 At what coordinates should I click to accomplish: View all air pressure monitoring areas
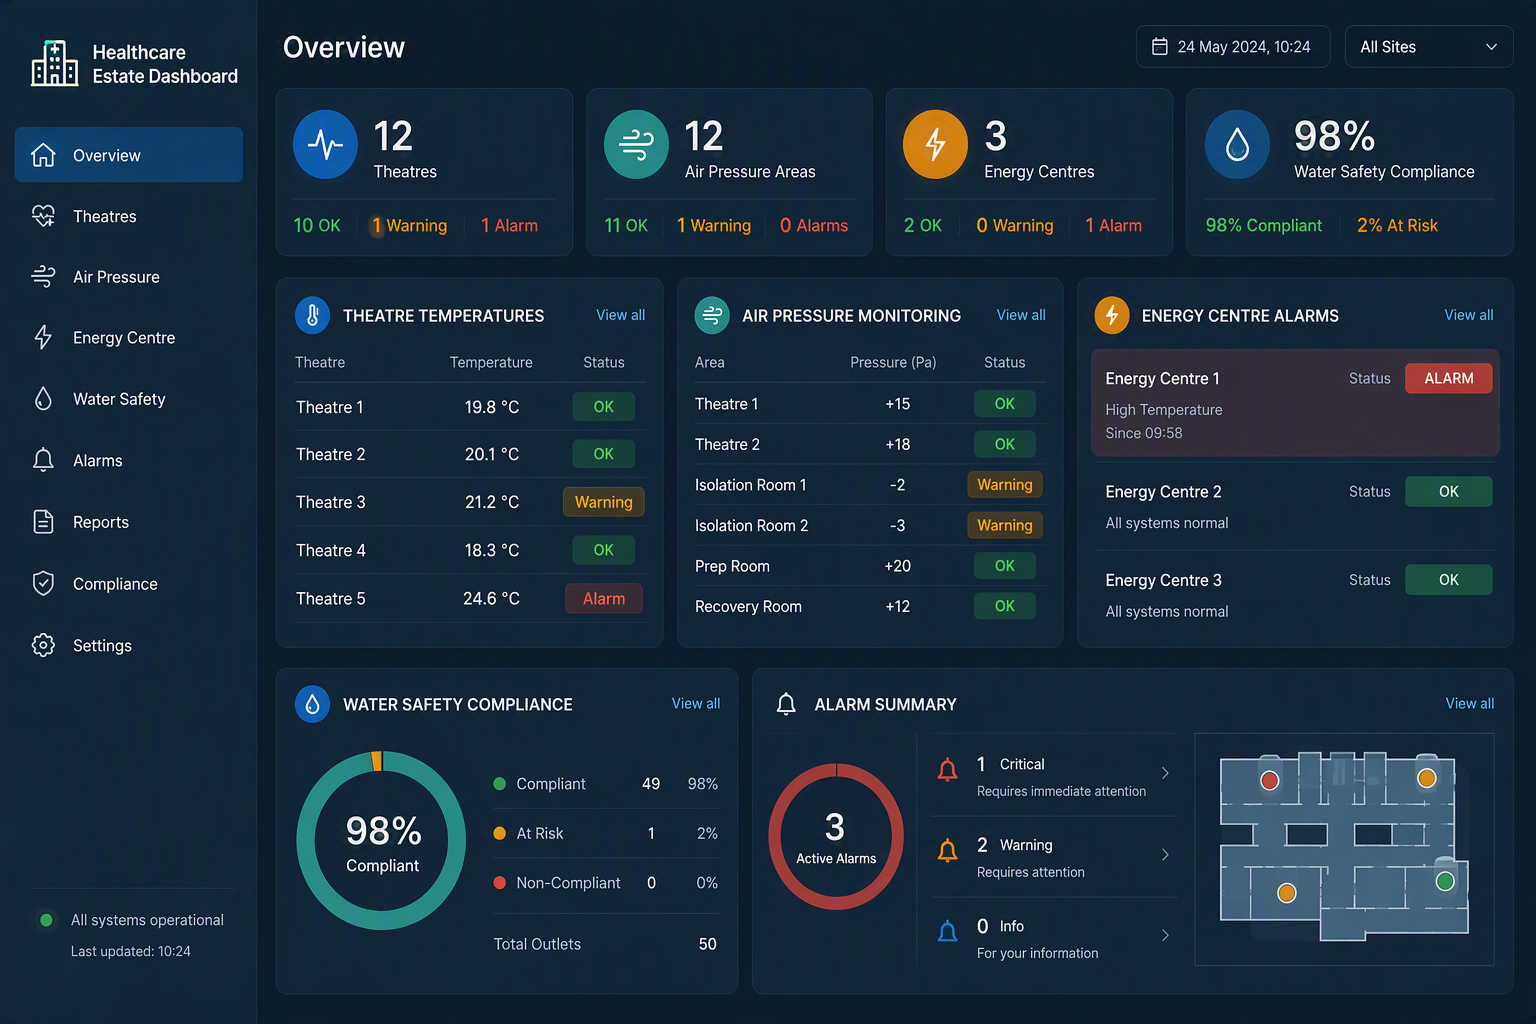tap(1021, 315)
